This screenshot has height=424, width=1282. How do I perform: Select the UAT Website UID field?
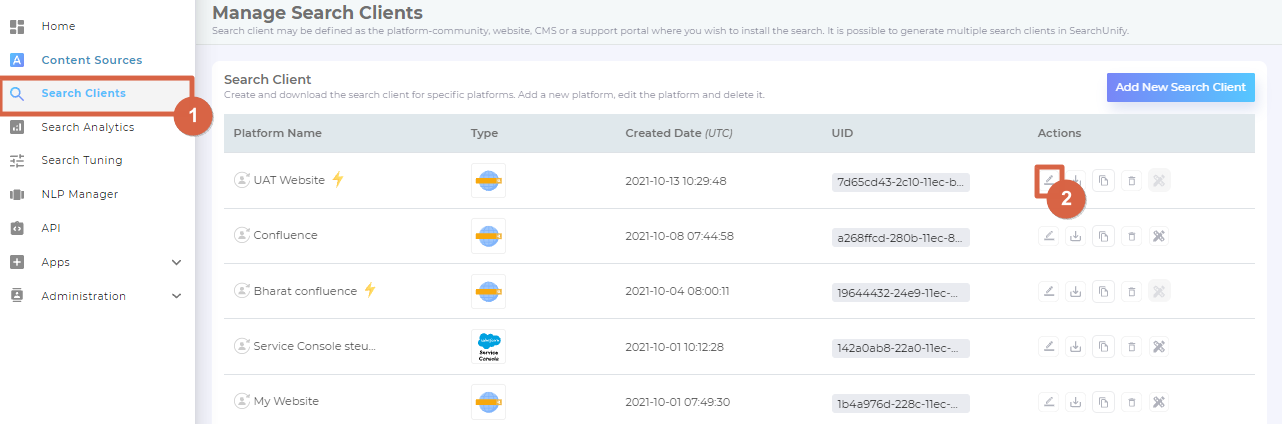tap(900, 182)
